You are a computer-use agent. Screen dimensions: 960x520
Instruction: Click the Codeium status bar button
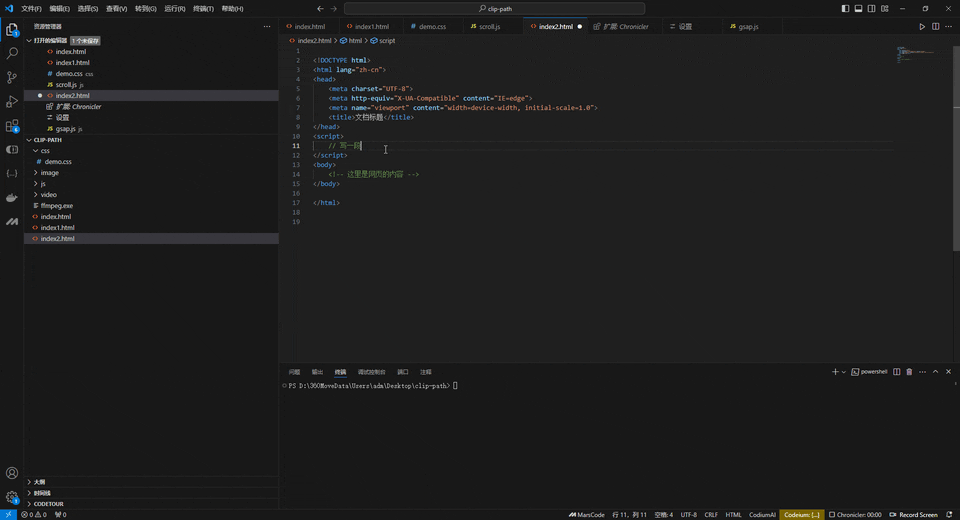[801, 514]
